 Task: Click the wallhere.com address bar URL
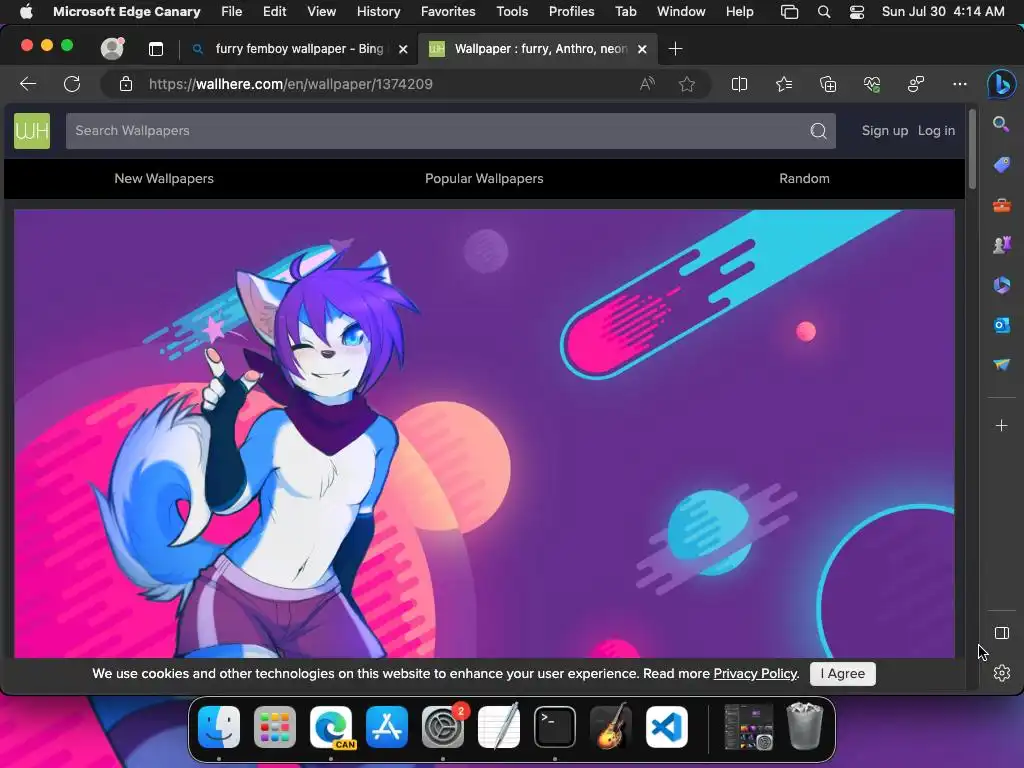pyautogui.click(x=291, y=84)
